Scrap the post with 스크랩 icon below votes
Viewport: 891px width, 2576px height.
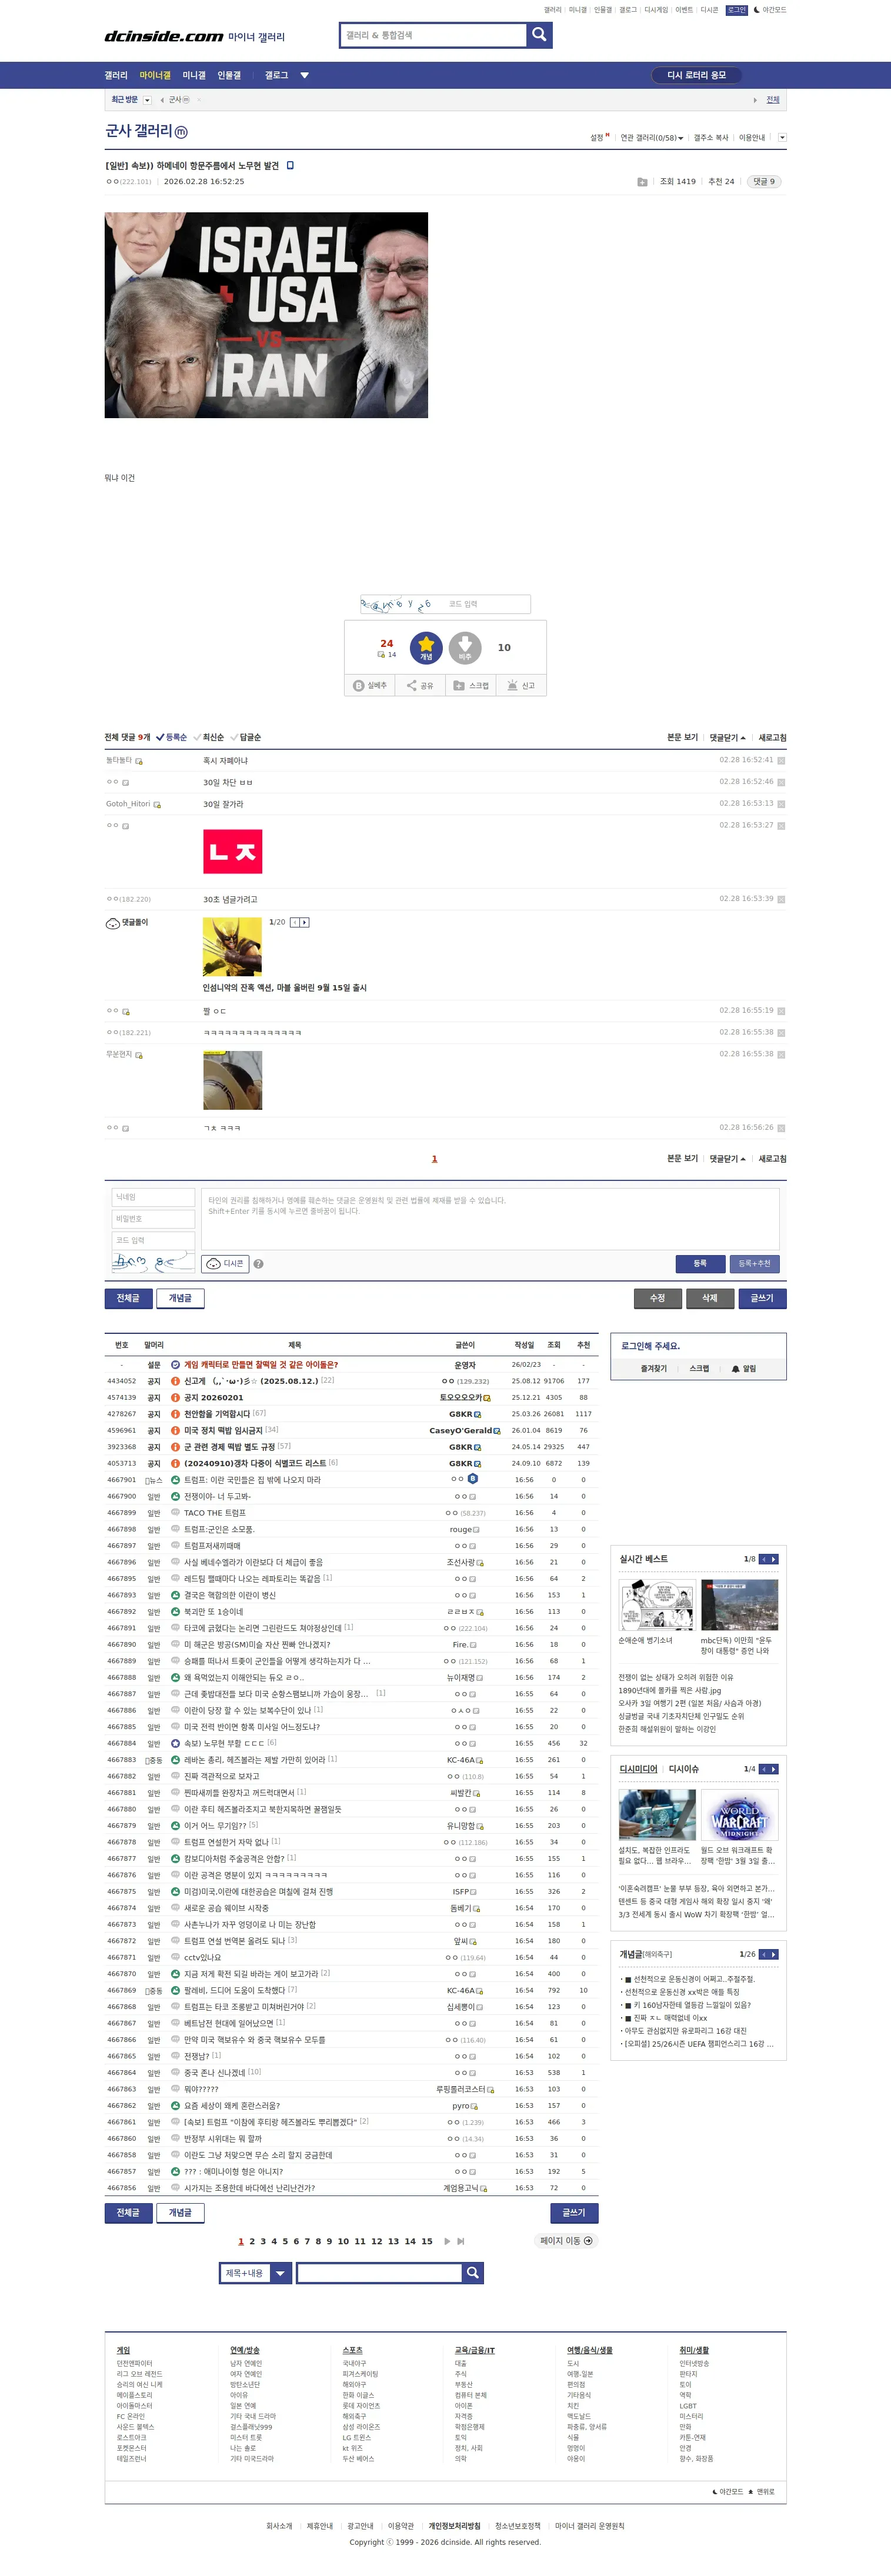pos(471,685)
